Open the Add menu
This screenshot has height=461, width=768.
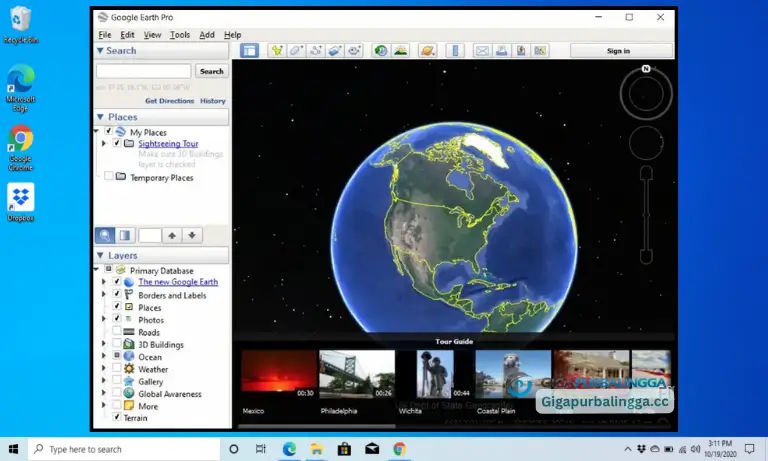tap(207, 35)
